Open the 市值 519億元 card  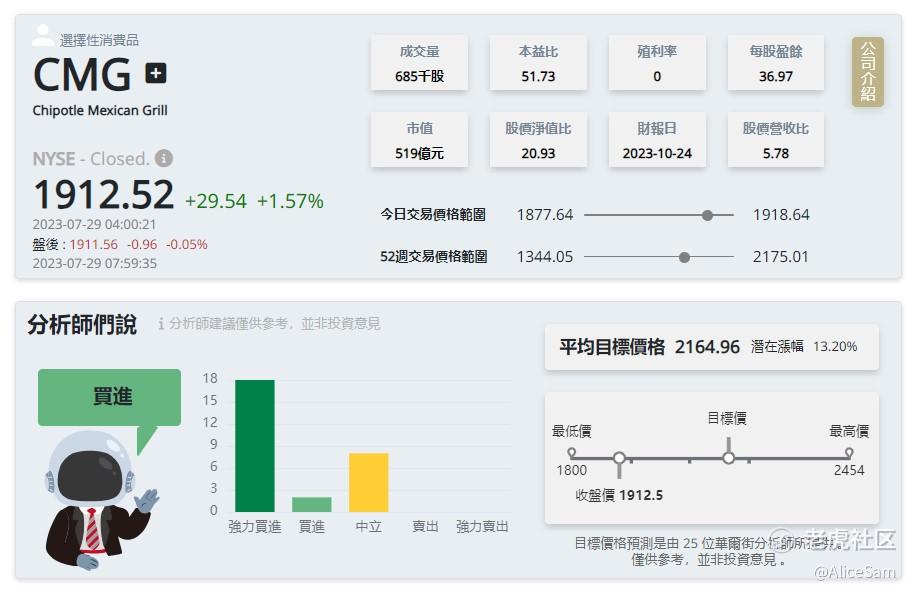420,140
